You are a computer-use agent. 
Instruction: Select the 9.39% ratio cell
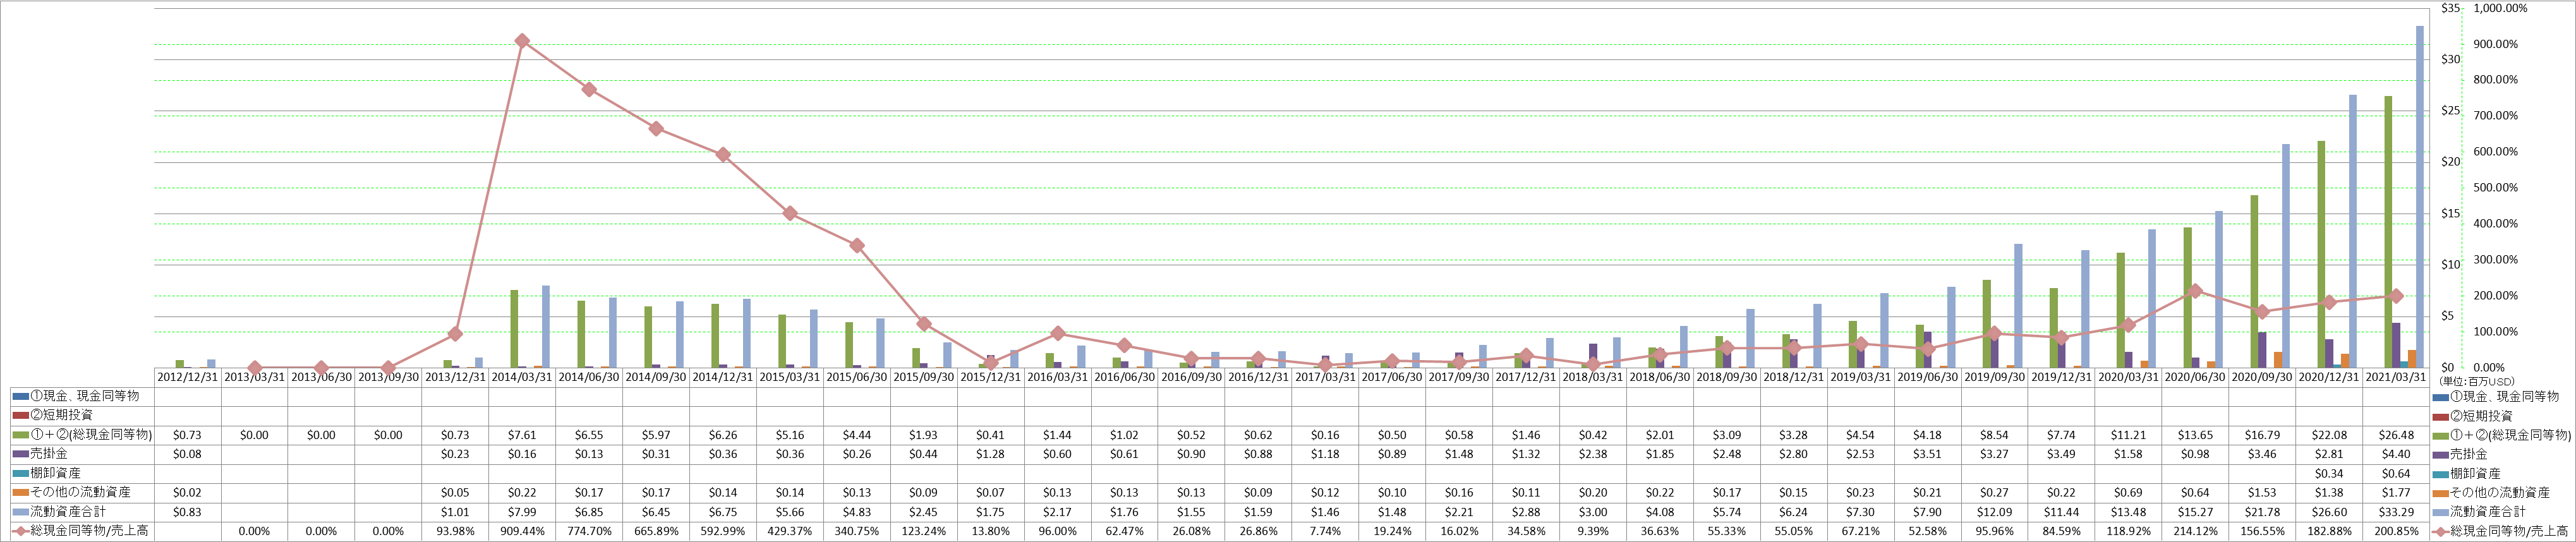(1593, 531)
